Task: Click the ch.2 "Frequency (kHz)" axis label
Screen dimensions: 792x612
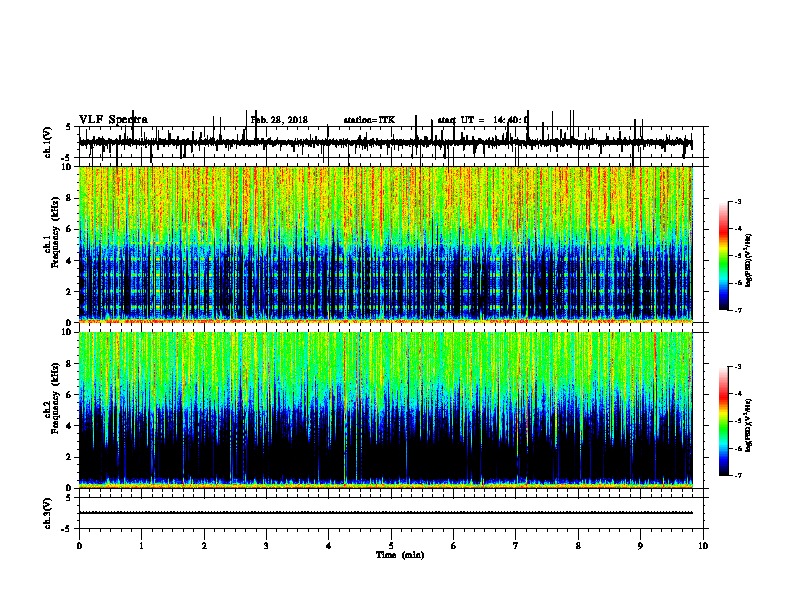Action: click(x=55, y=398)
